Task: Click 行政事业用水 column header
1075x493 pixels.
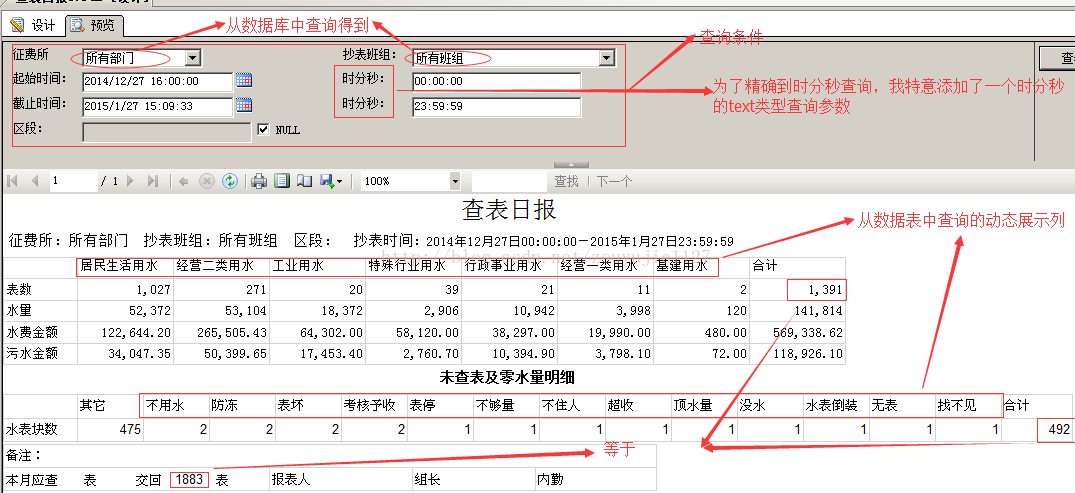Action: tap(503, 265)
